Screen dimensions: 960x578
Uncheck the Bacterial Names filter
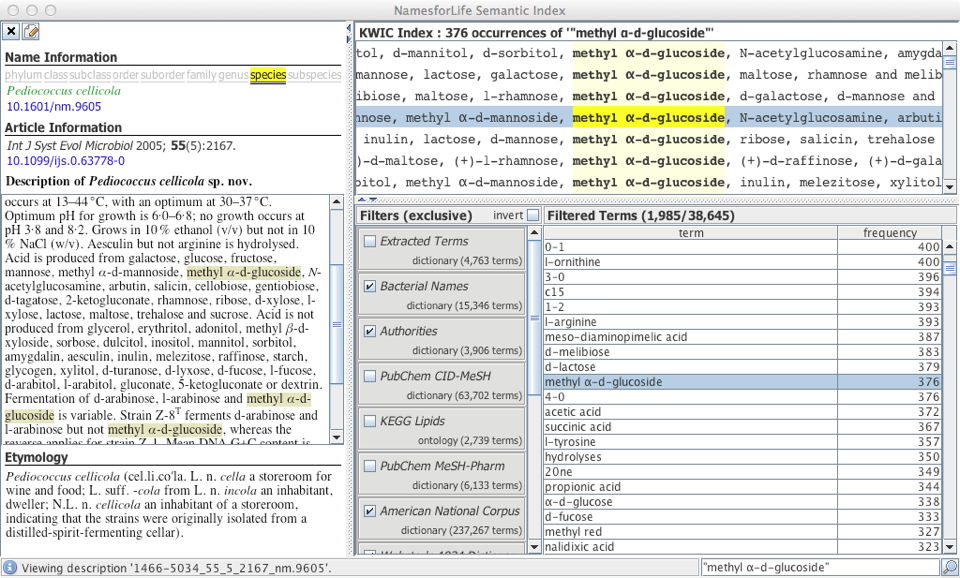coord(371,286)
